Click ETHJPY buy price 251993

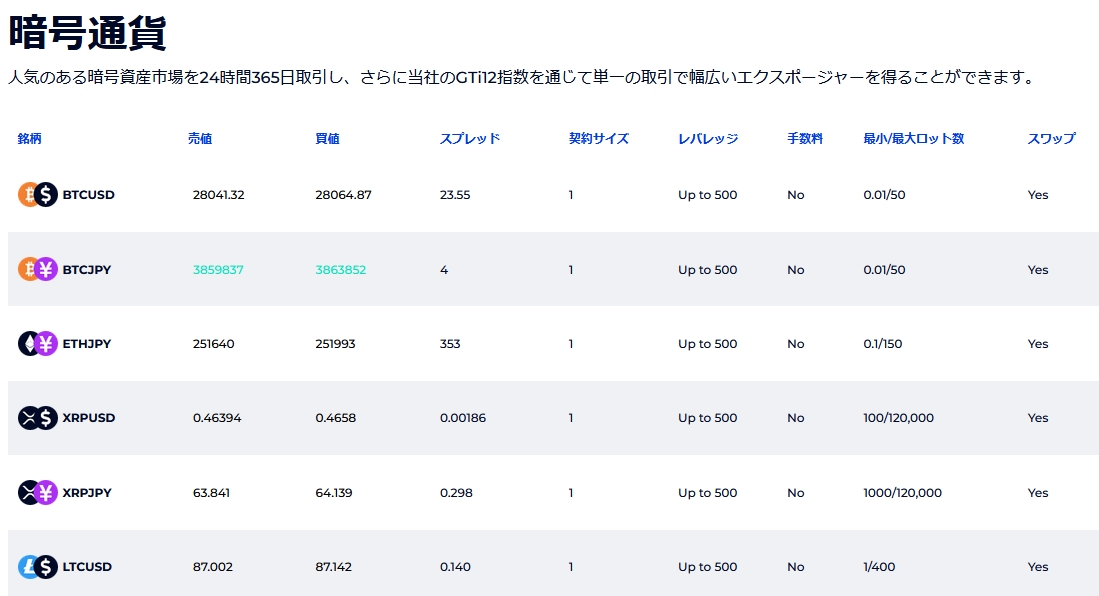point(335,344)
